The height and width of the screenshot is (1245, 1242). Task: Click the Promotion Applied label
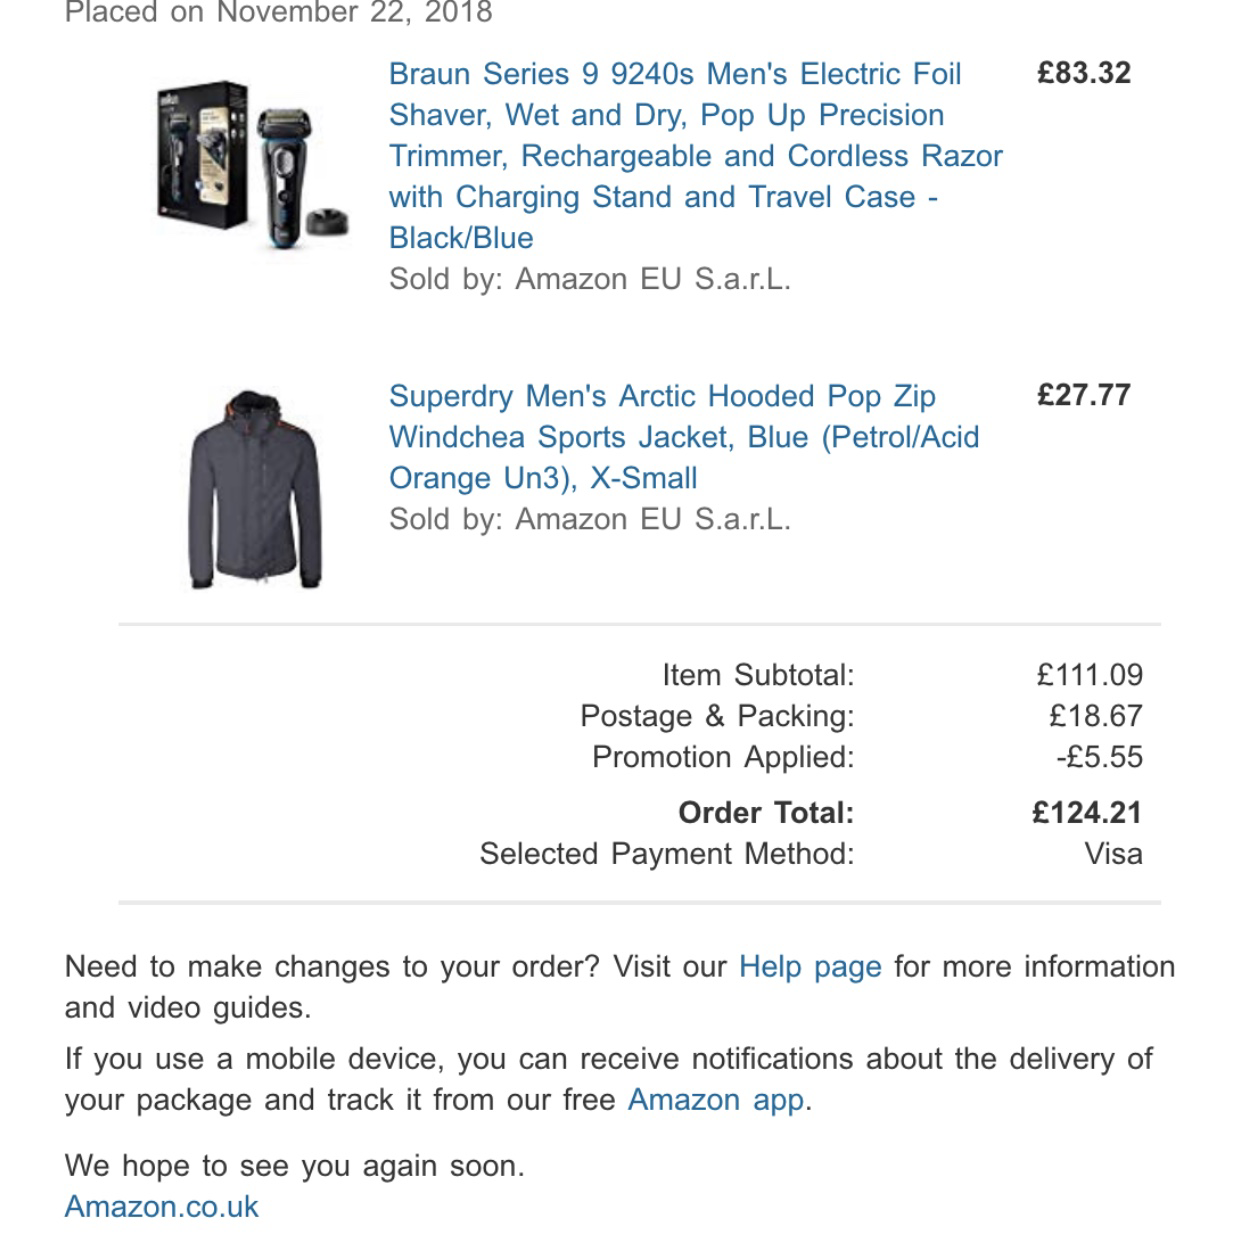coord(723,757)
